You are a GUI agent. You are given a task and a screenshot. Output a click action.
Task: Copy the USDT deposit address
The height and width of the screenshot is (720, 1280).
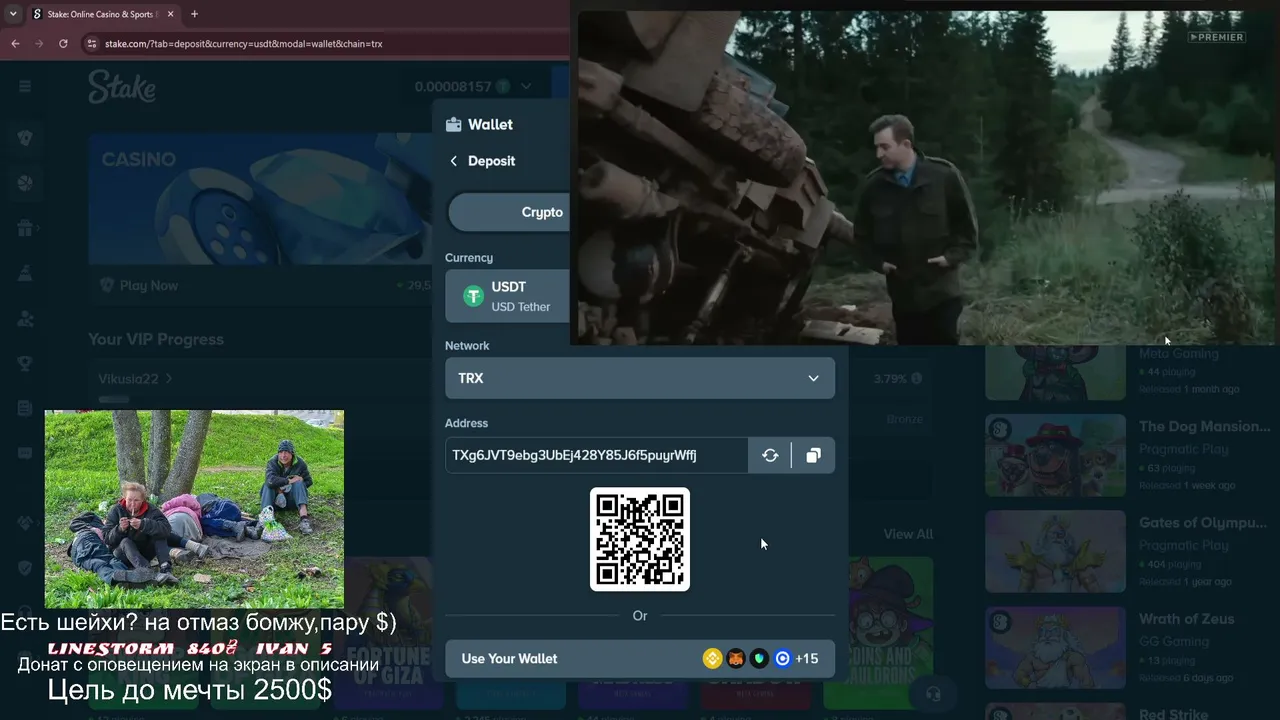click(813, 455)
